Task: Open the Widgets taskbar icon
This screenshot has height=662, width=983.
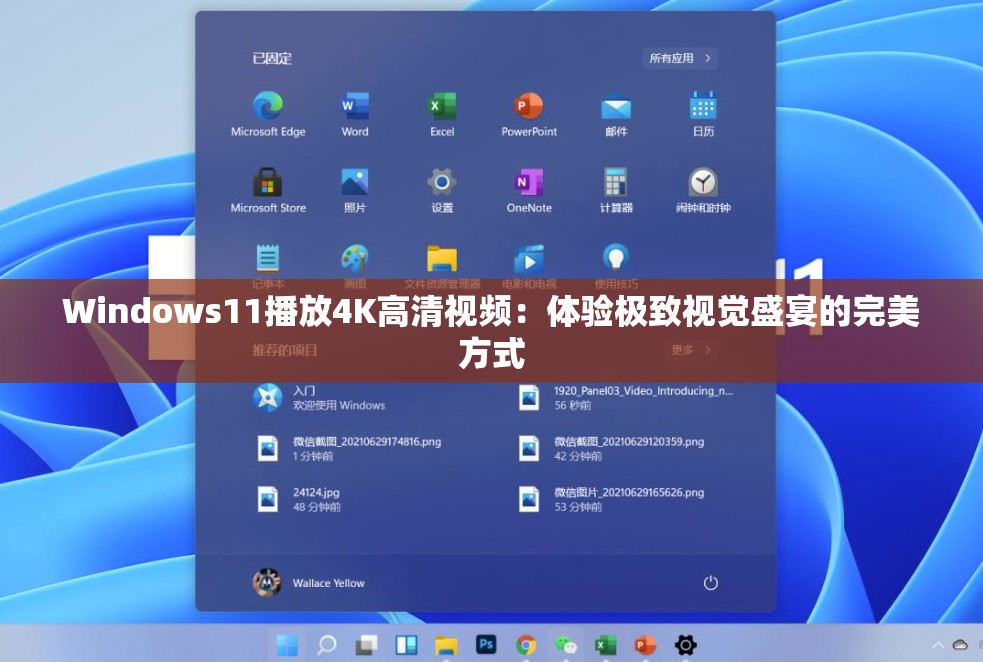Action: tap(406, 644)
